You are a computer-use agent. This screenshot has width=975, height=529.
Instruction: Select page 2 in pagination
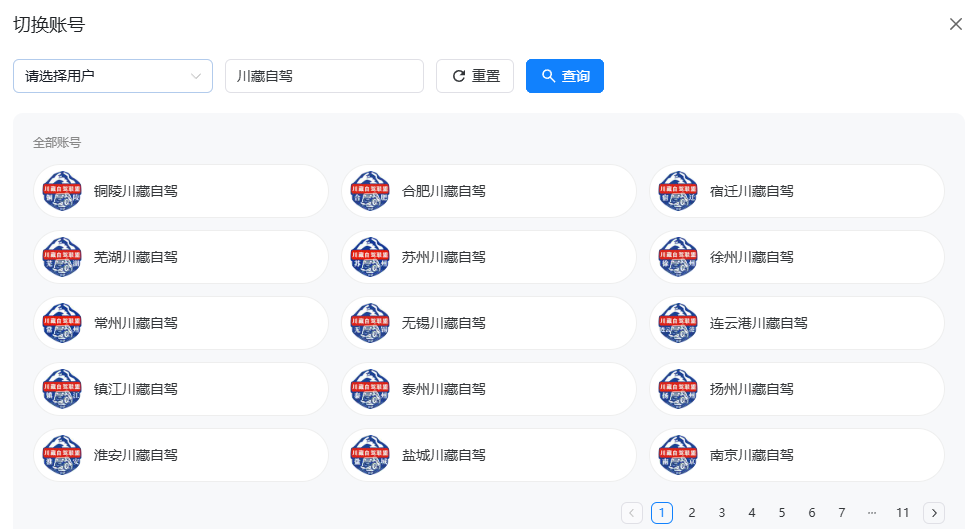[691, 513]
